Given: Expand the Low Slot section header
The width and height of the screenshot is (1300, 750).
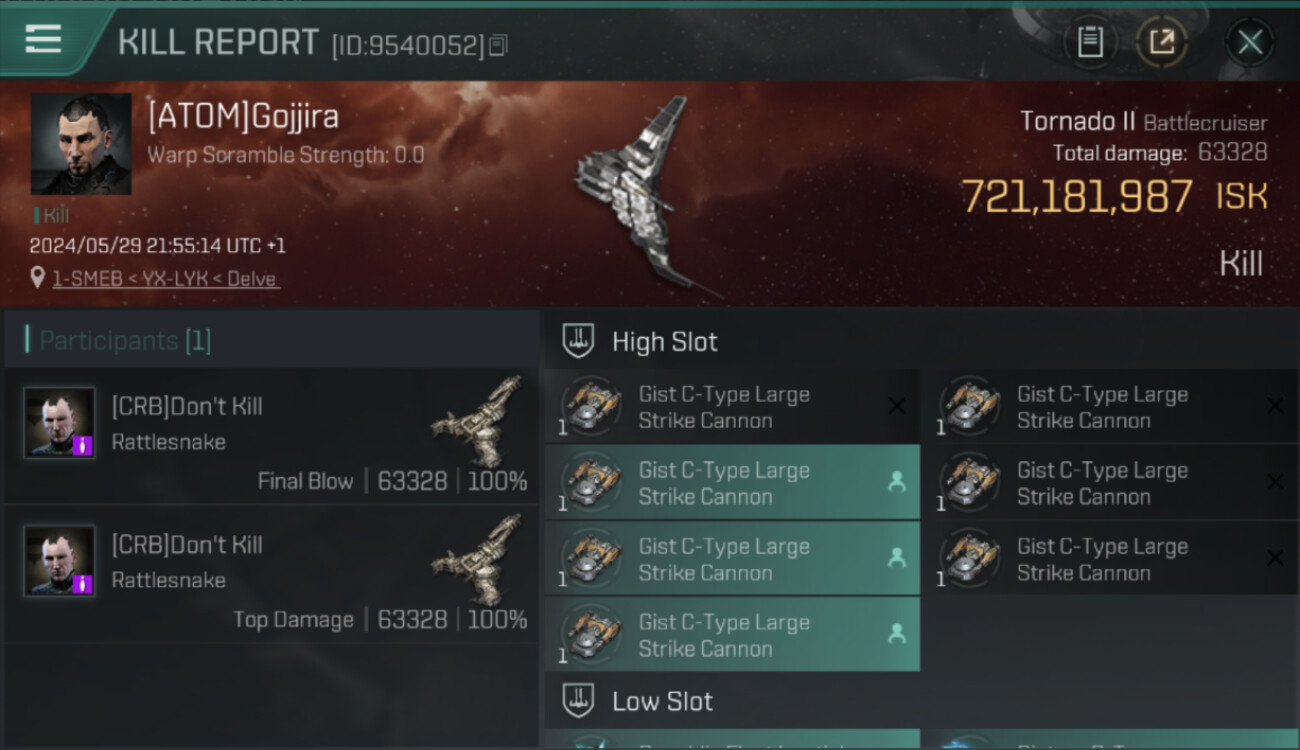Looking at the screenshot, I should click(921, 701).
